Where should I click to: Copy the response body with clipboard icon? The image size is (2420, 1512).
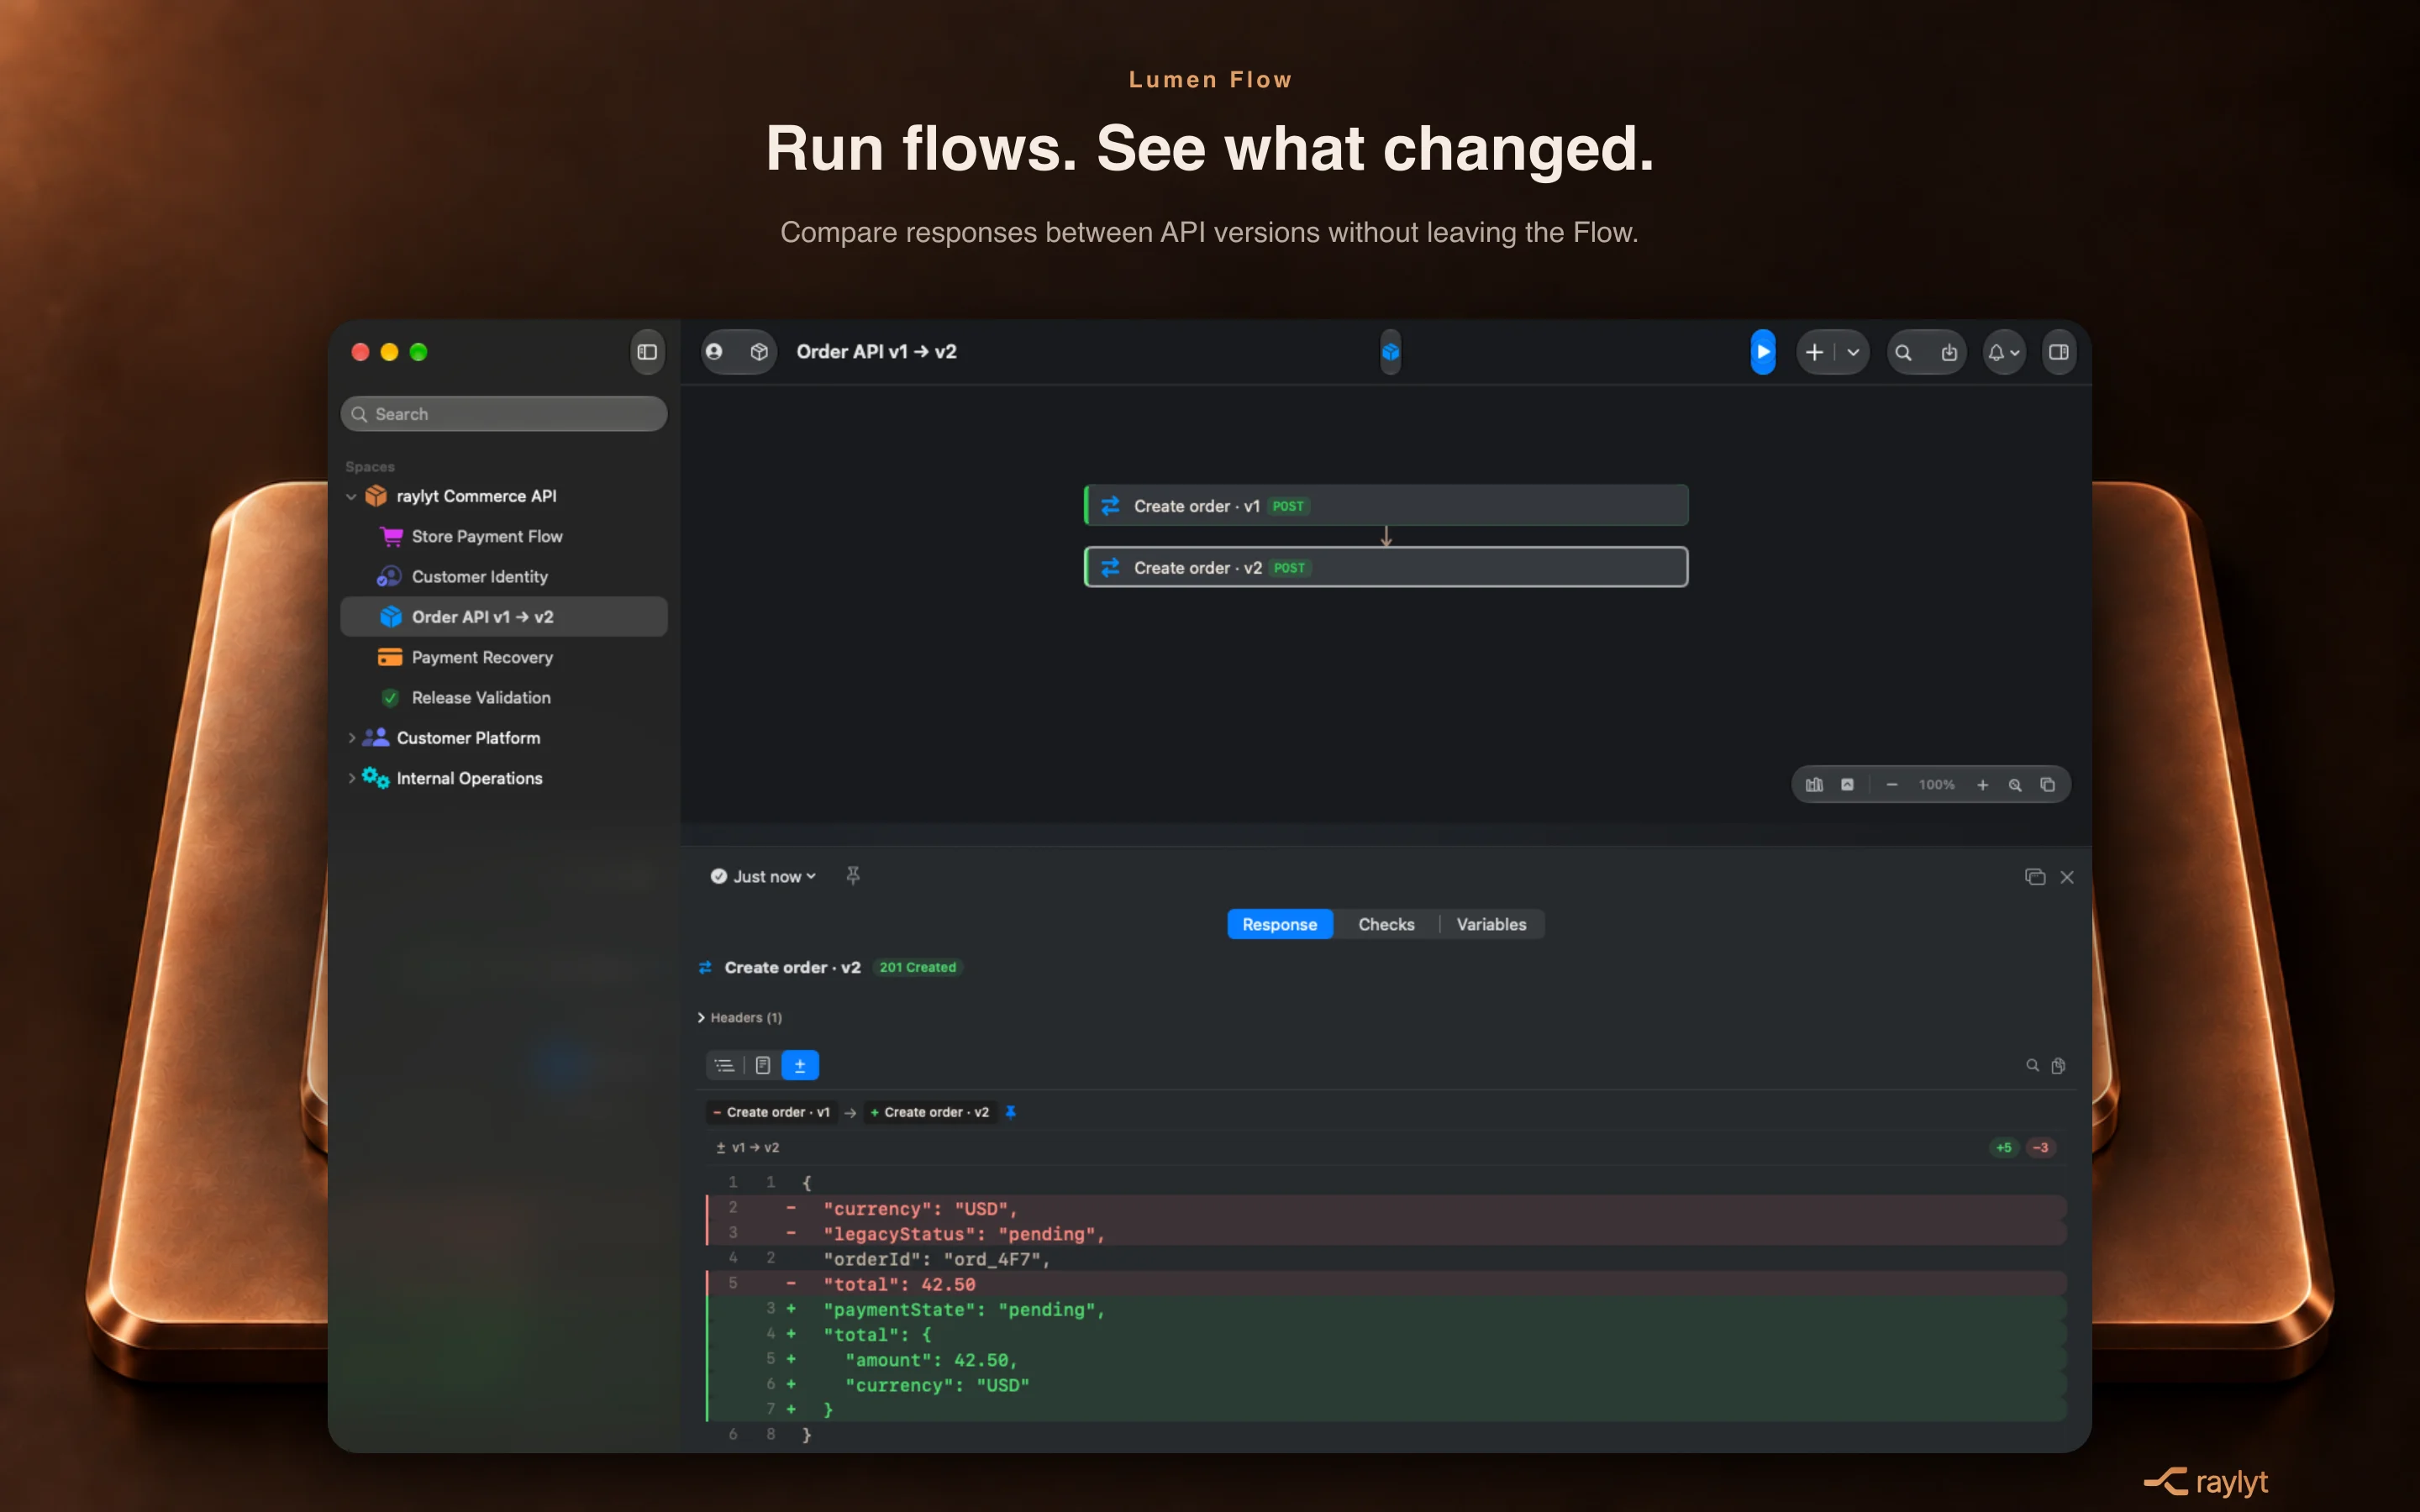(x=2058, y=1066)
